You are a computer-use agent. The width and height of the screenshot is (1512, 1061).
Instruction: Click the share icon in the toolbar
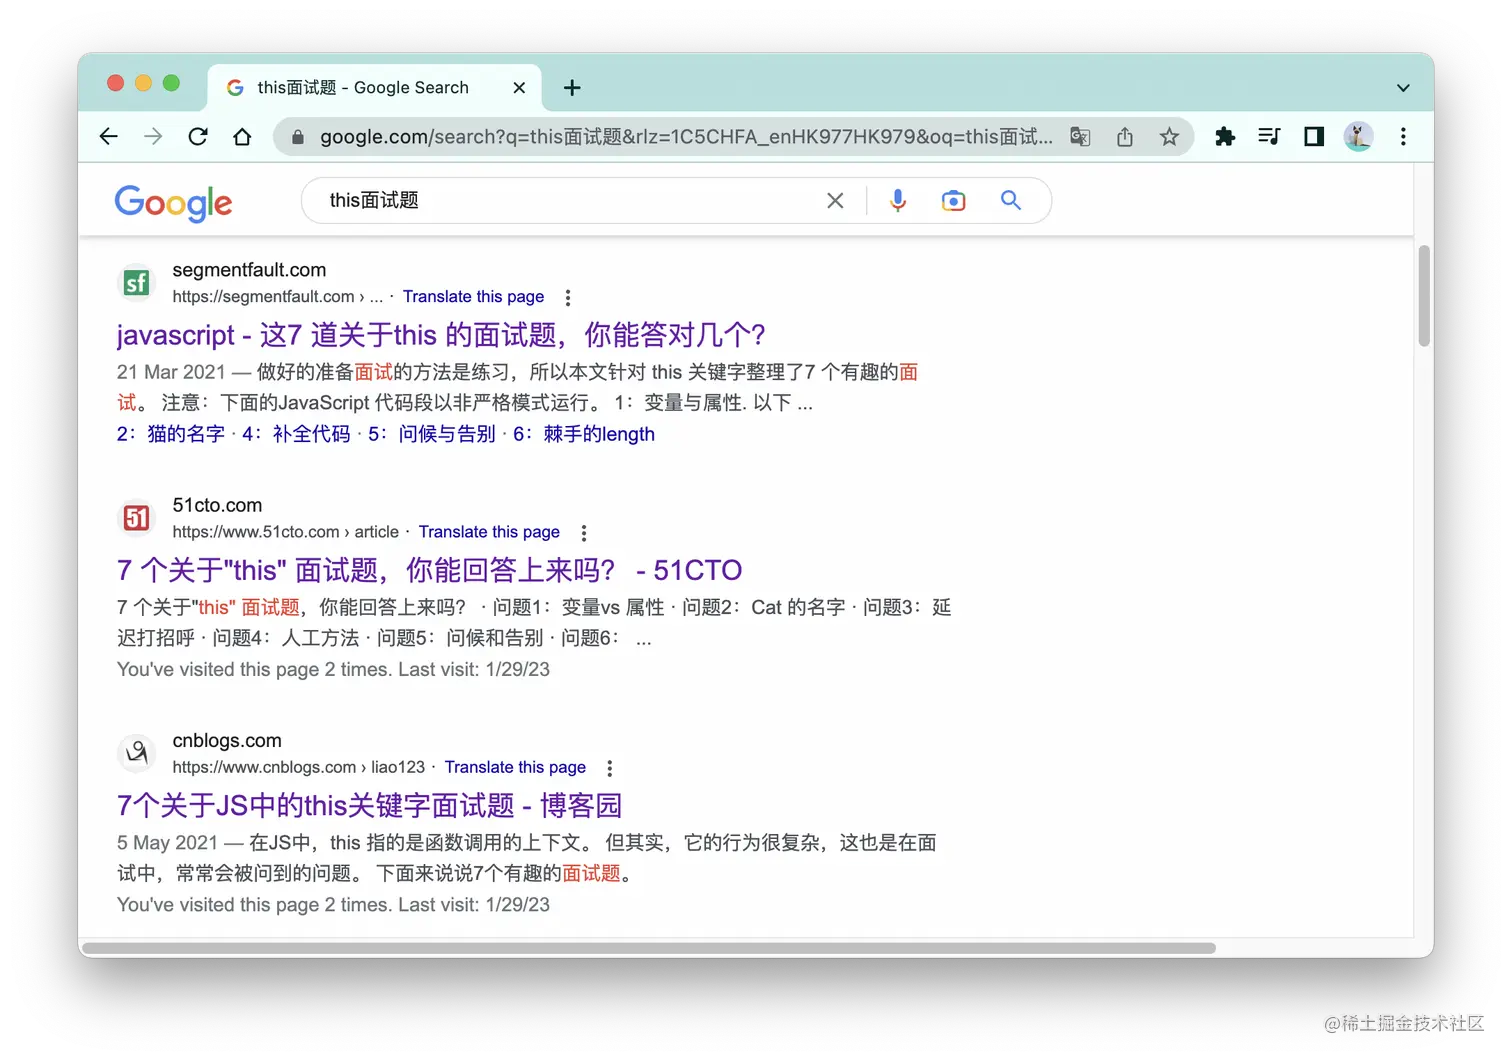click(x=1125, y=137)
